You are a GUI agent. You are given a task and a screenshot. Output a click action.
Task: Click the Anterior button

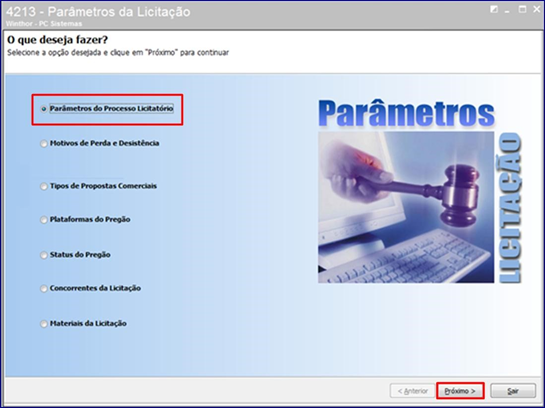tap(412, 391)
